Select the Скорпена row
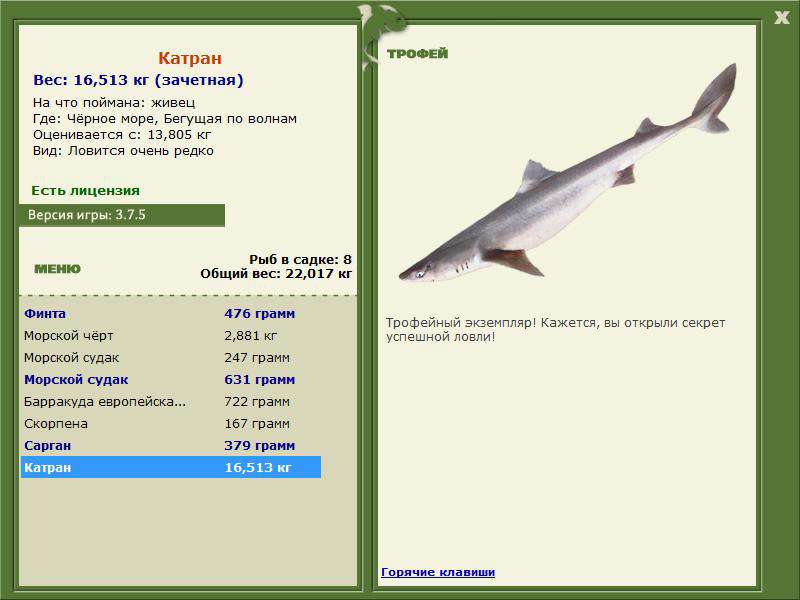The height and width of the screenshot is (600, 800). 171,423
